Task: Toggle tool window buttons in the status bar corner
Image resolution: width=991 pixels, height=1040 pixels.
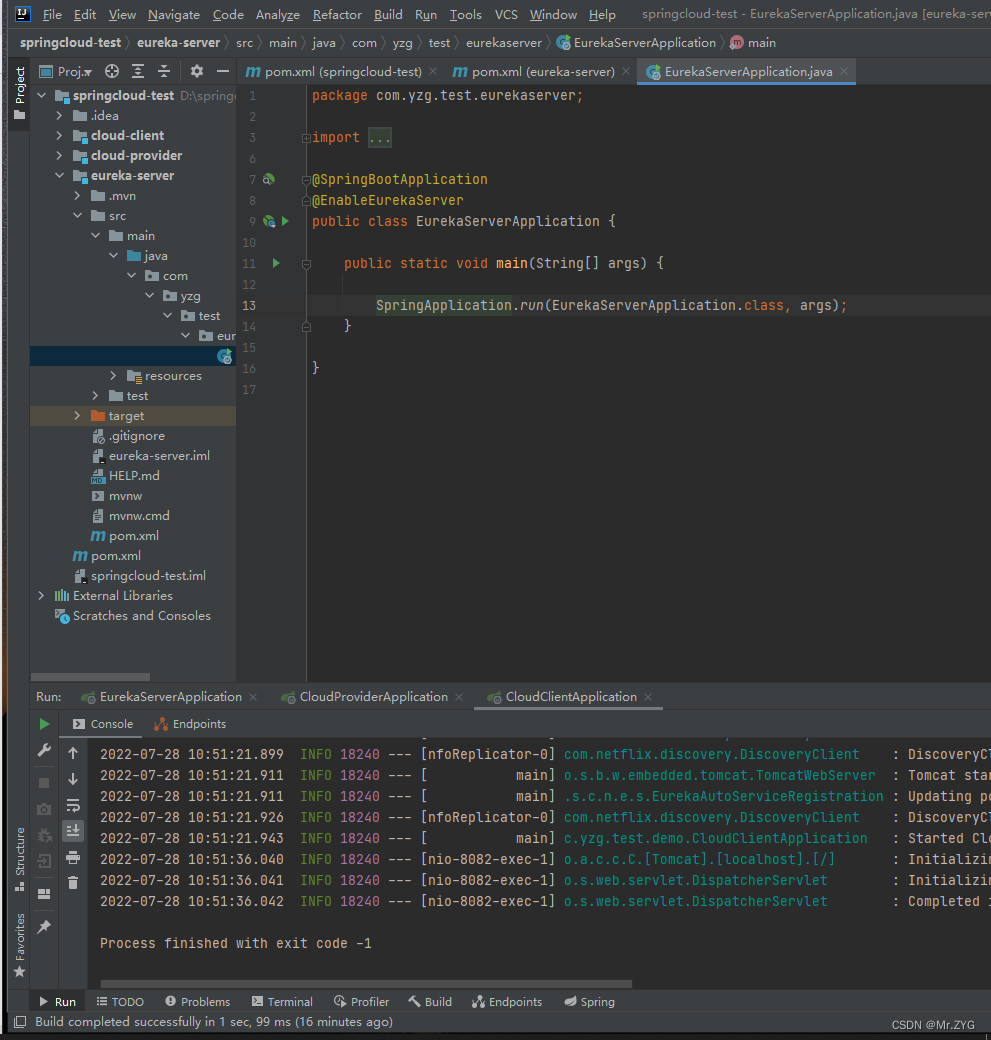Action: pos(20,1021)
